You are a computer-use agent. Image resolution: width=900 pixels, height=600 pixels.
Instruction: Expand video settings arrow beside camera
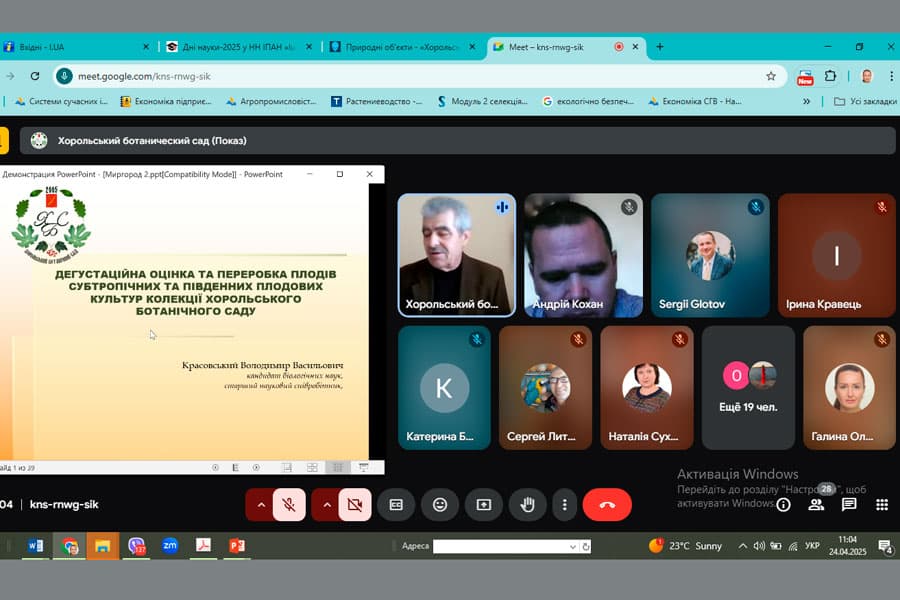click(327, 505)
